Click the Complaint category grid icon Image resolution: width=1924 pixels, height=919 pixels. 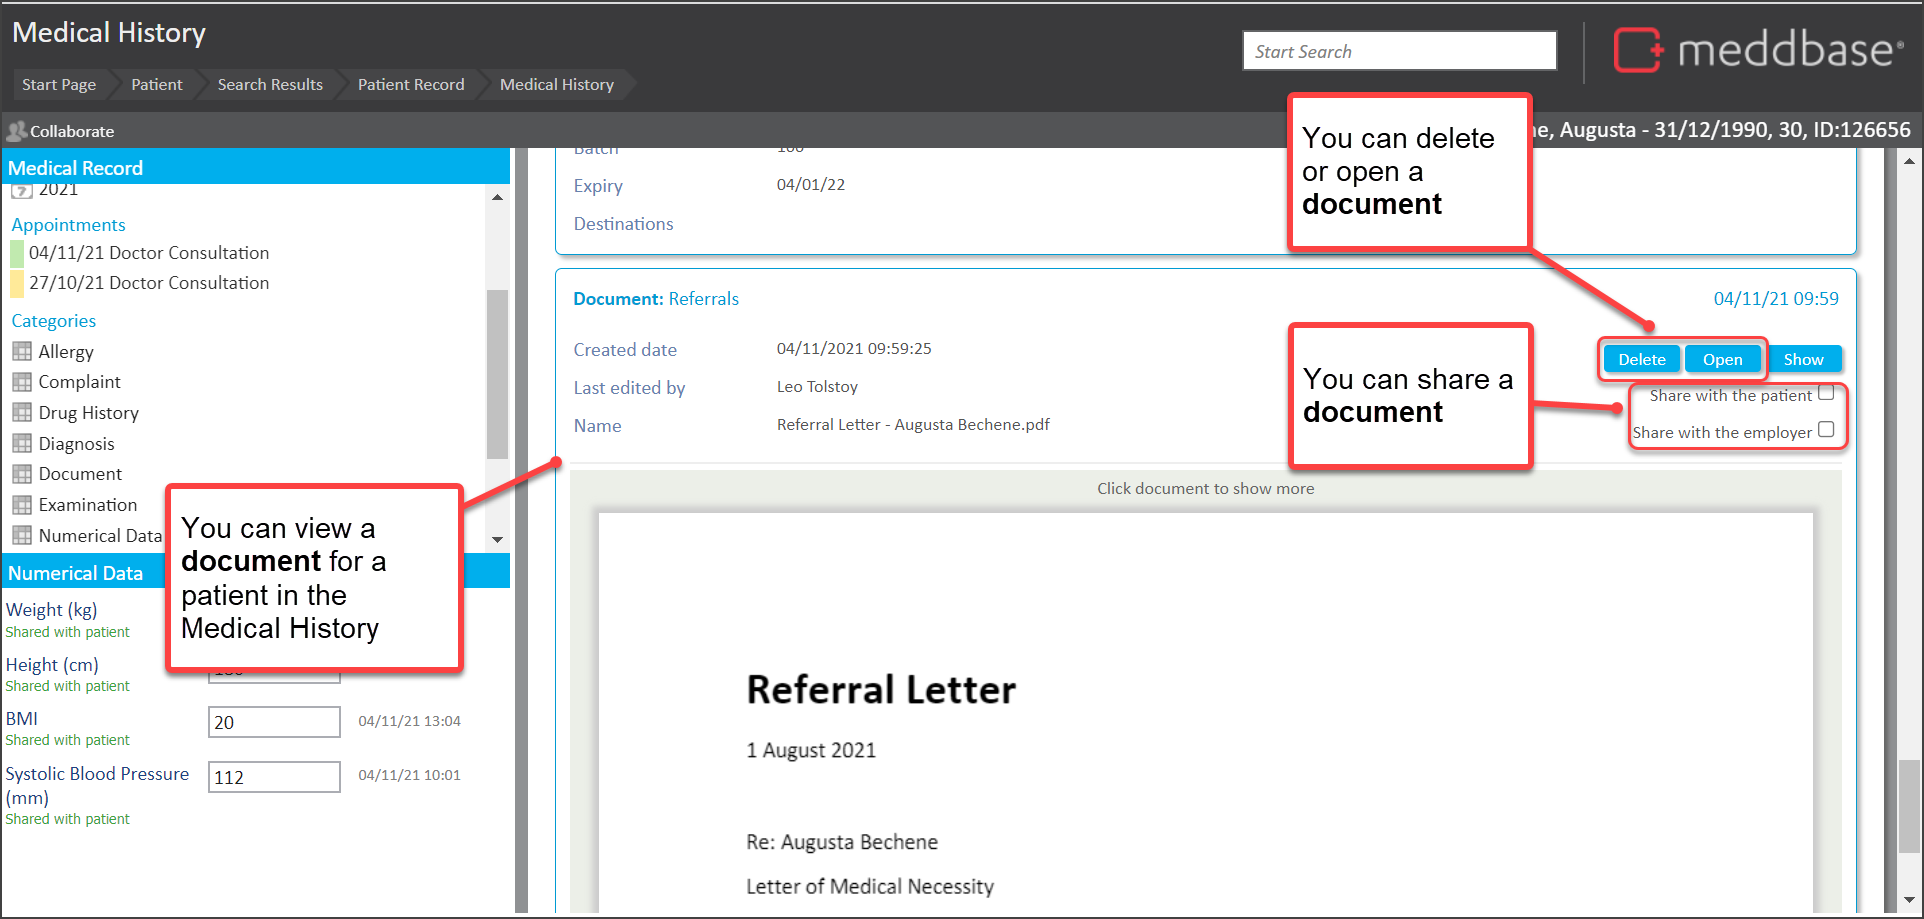pyautogui.click(x=22, y=382)
